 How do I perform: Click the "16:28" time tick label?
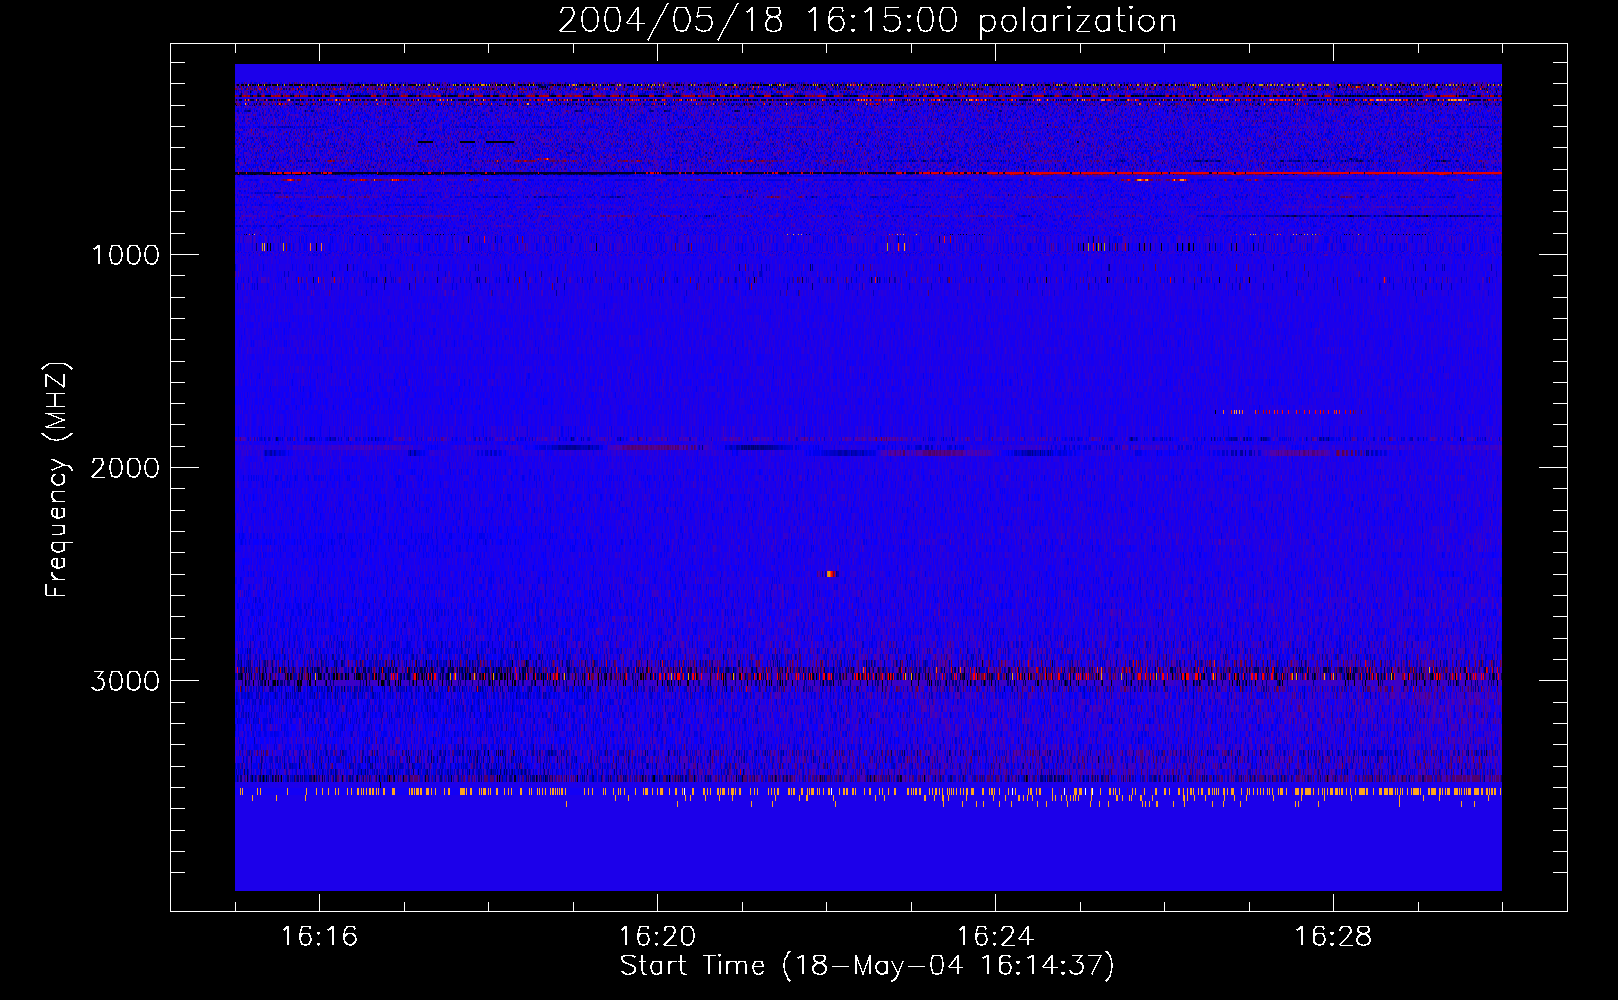tap(1333, 937)
